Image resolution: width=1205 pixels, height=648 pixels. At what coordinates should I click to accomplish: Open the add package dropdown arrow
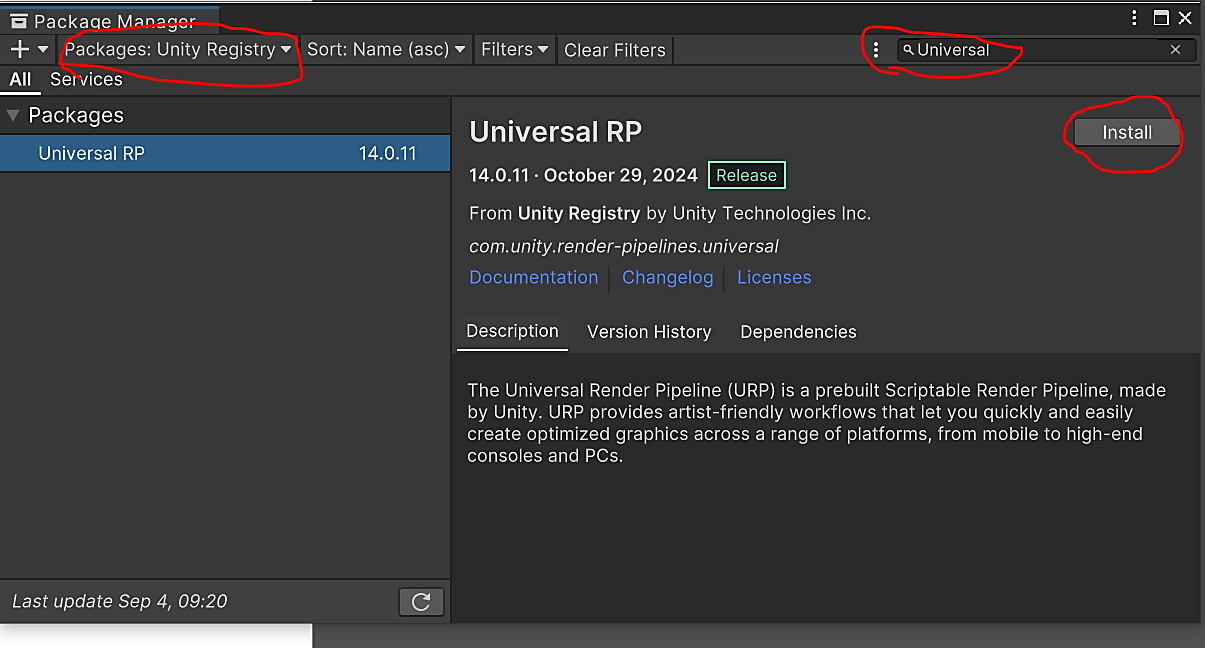tap(43, 49)
